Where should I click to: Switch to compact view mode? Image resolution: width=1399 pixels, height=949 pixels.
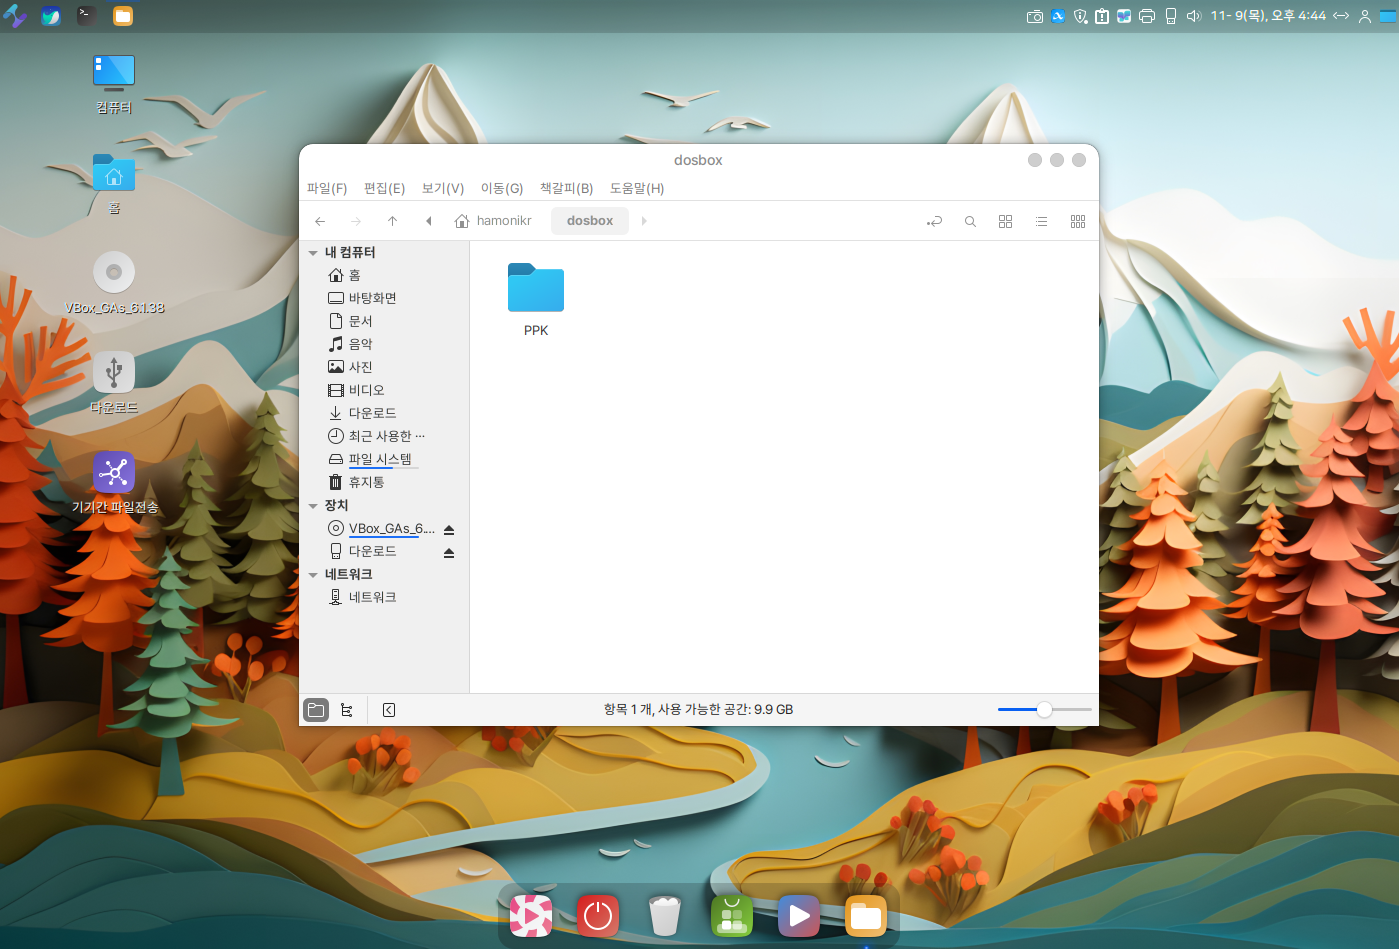tap(1077, 221)
